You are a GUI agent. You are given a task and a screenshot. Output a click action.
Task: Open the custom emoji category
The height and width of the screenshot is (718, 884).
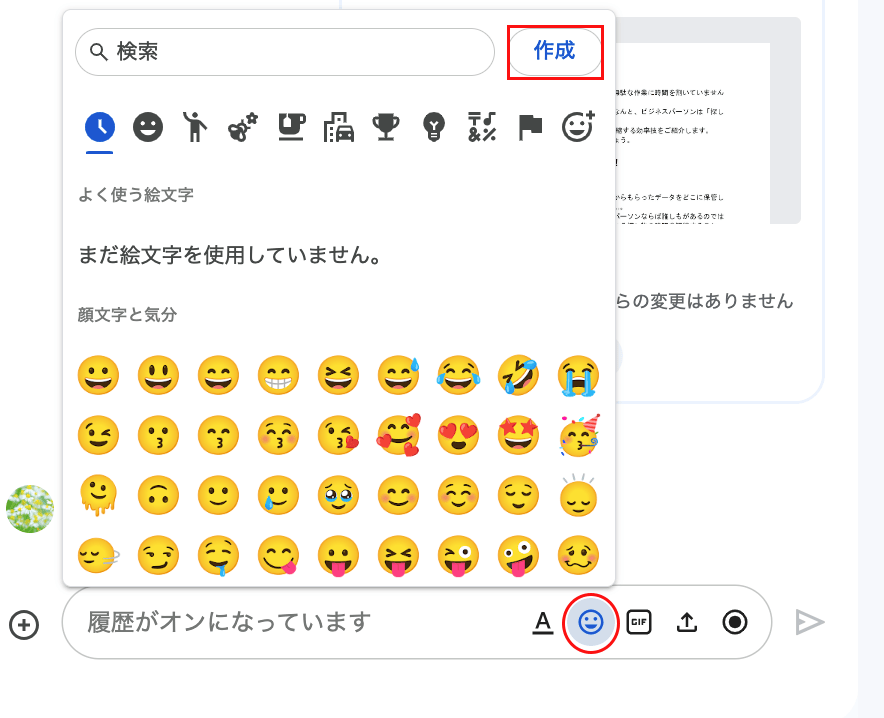578,127
